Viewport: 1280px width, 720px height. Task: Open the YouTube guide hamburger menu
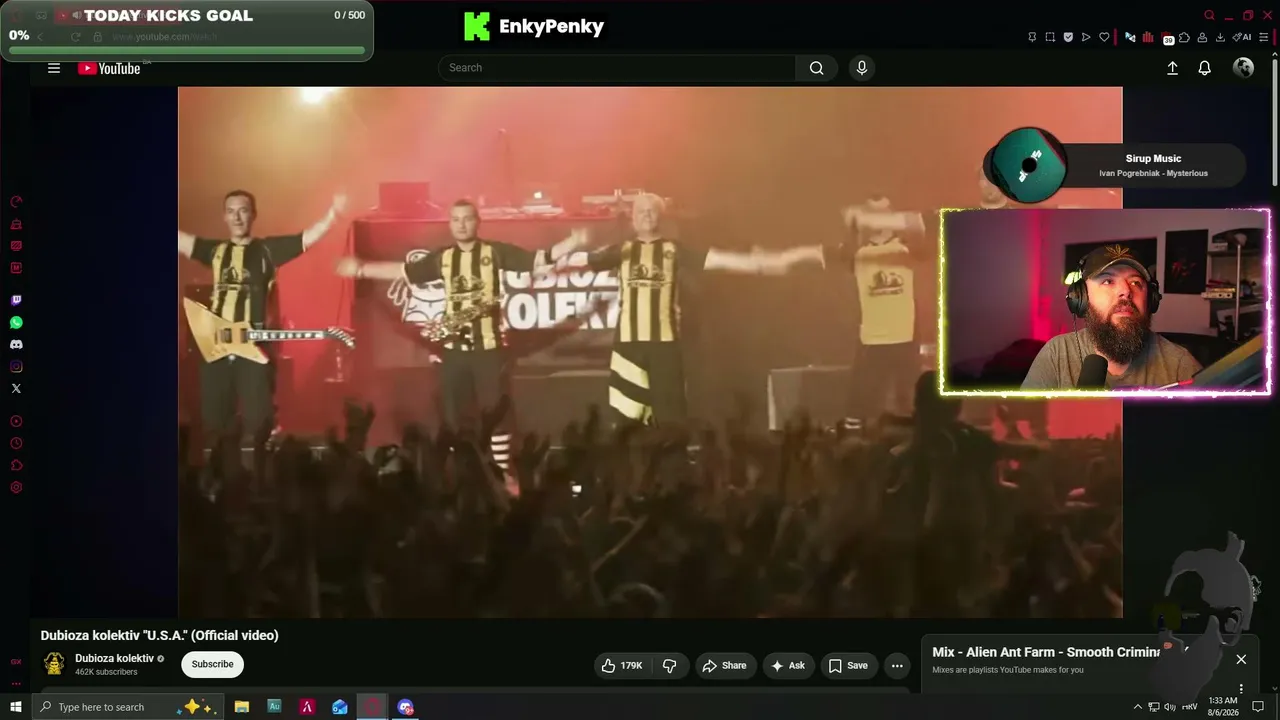[x=54, y=68]
